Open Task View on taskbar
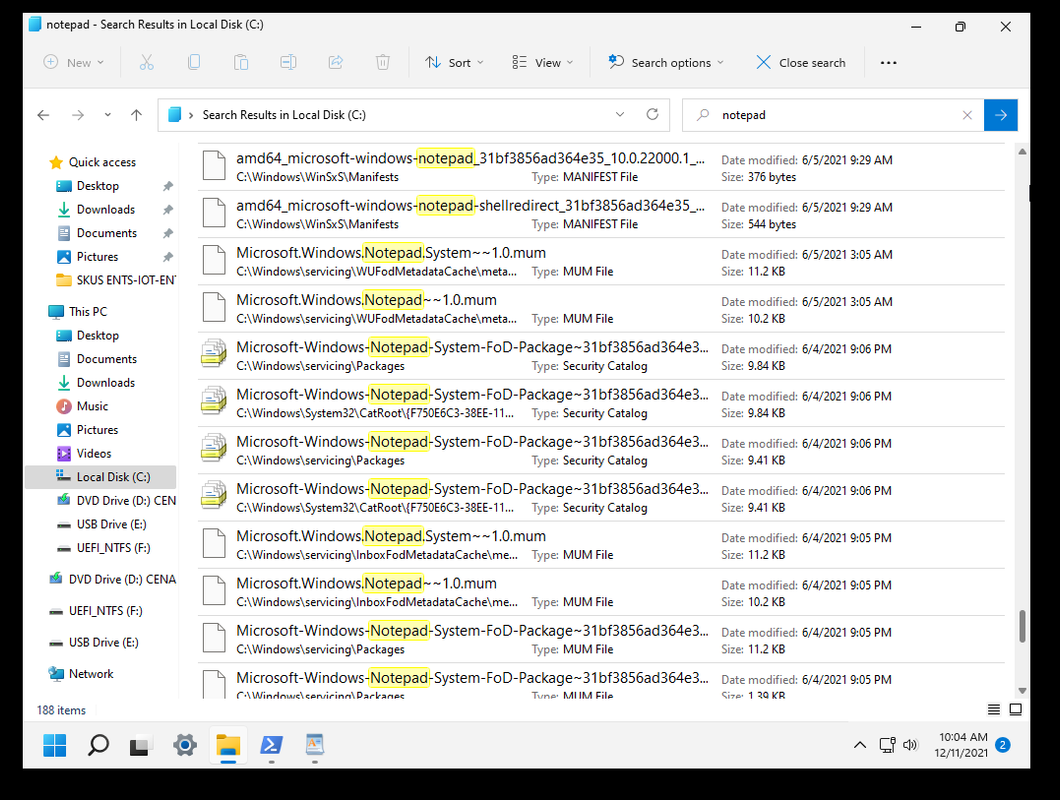This screenshot has width=1060, height=800. point(140,745)
